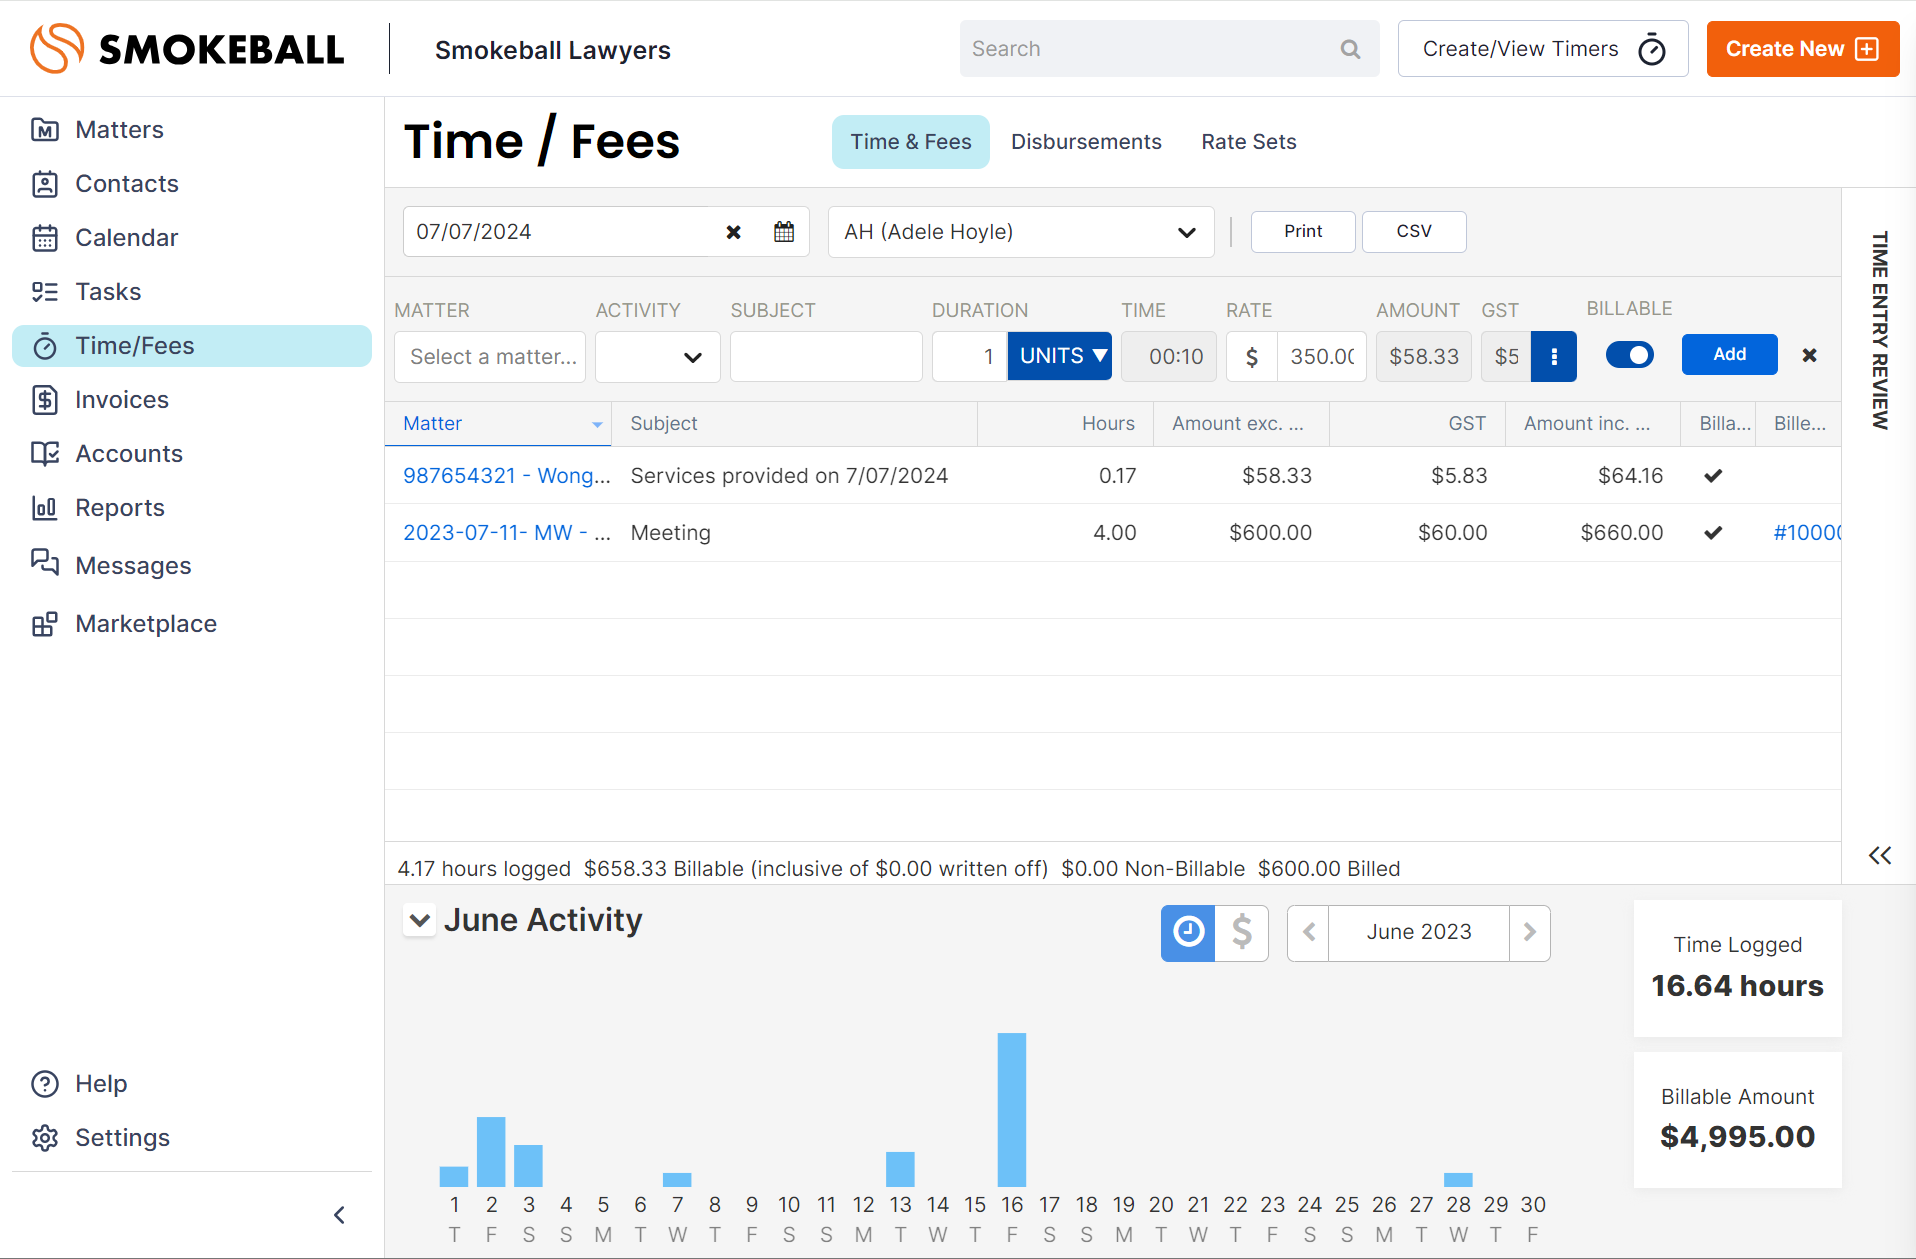
Task: Select the Time & Fees tab
Action: pos(911,142)
